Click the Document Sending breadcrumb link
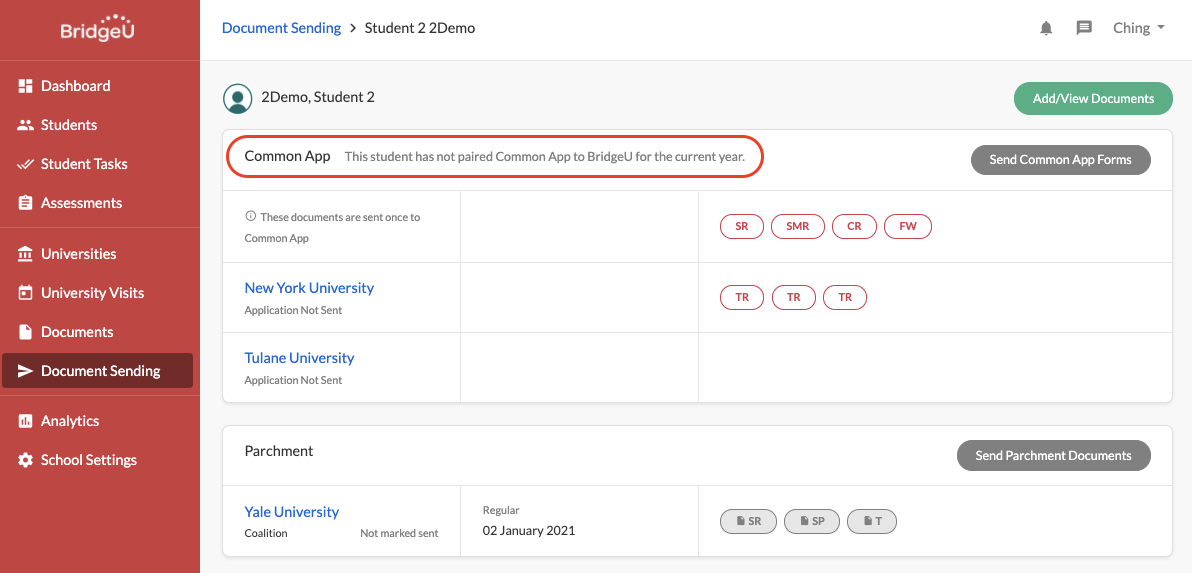Screen dimensions: 1192x573 click(x=281, y=28)
